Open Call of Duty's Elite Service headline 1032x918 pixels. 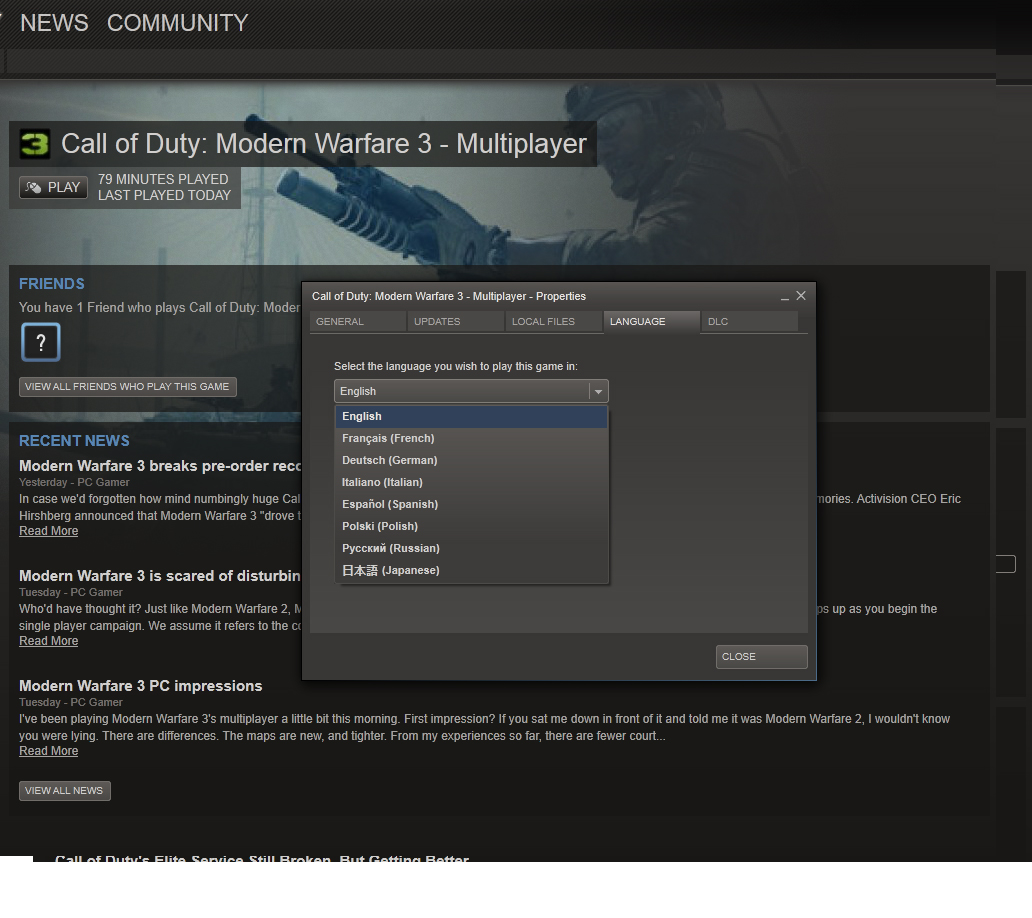(262, 857)
